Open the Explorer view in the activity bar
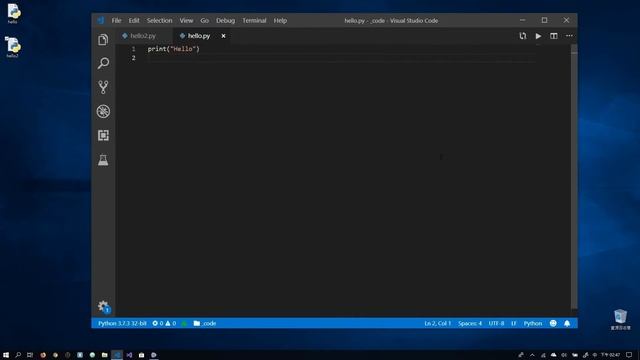The width and height of the screenshot is (640, 360). pos(103,40)
